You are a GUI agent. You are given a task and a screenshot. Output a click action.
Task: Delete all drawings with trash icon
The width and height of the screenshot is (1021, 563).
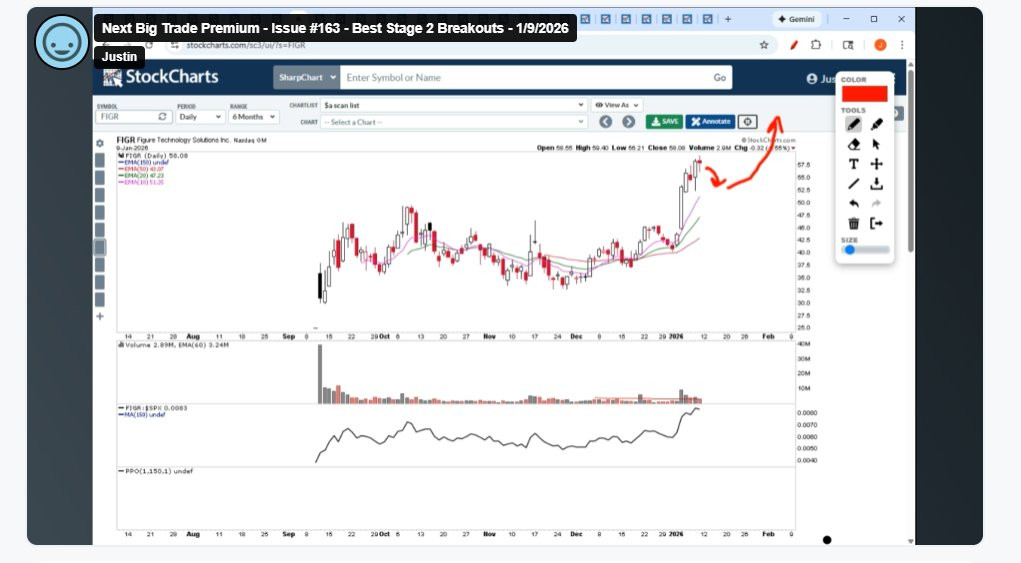tap(853, 224)
